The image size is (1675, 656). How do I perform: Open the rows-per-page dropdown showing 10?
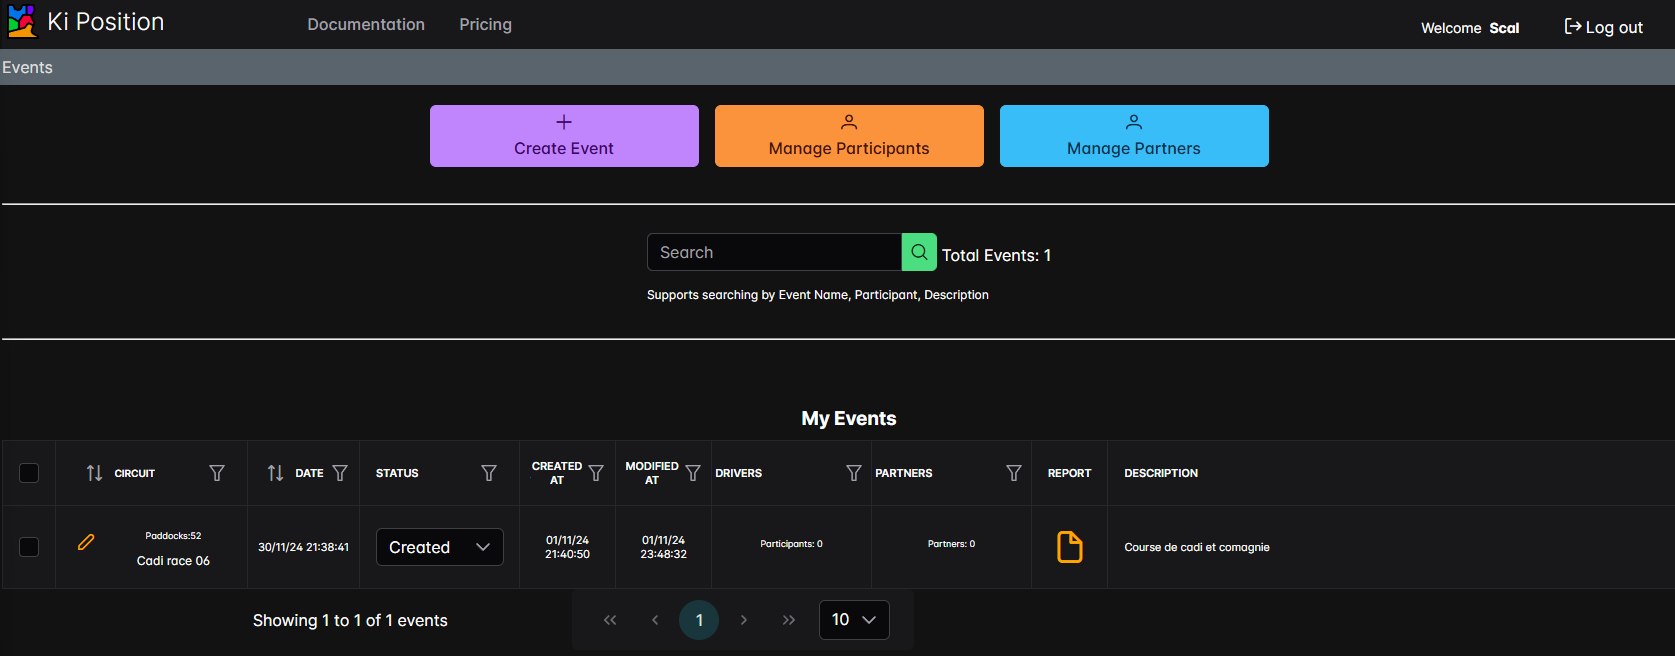(854, 620)
